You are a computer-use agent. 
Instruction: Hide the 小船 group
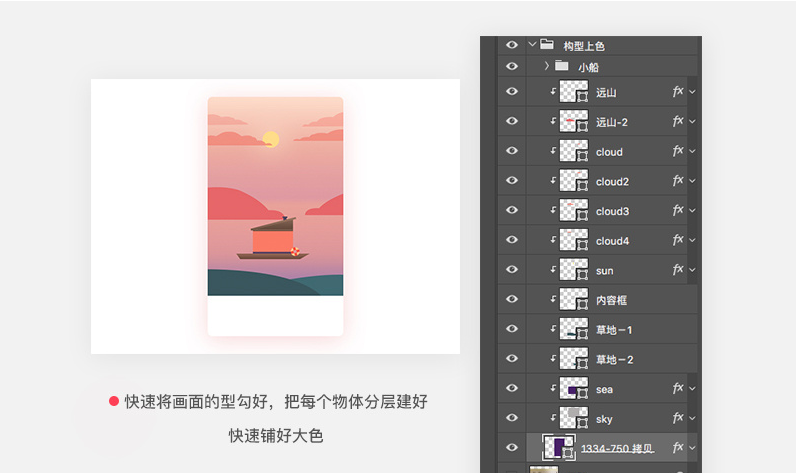pos(511,66)
